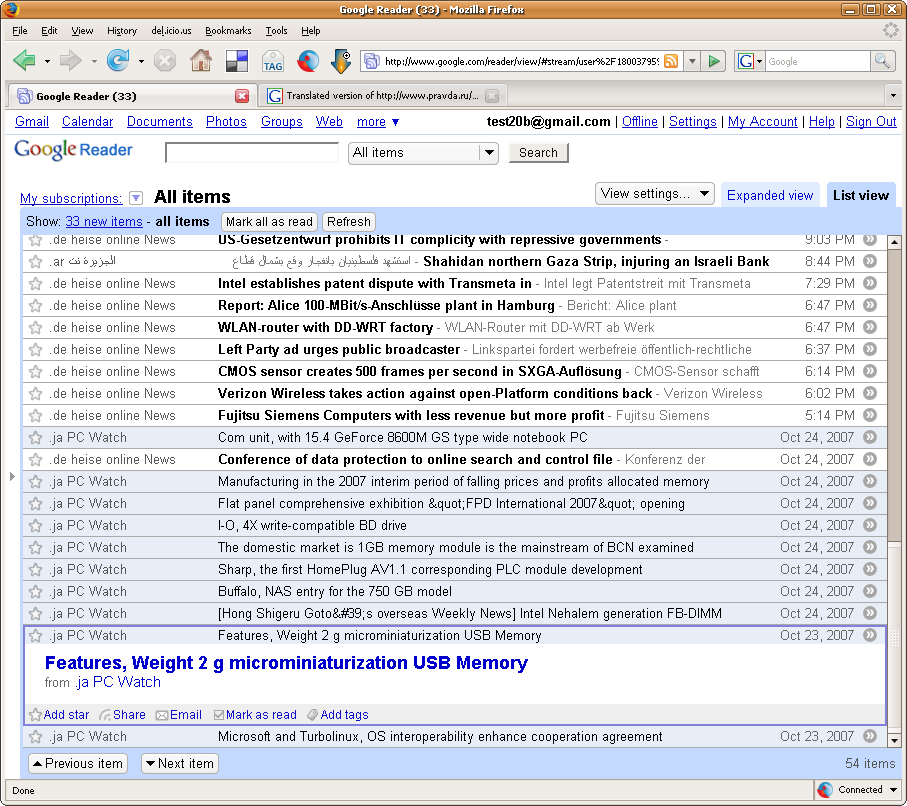Viewport: 907px width, 806px height.
Task: Click Share on the expanded item
Action: (x=123, y=715)
